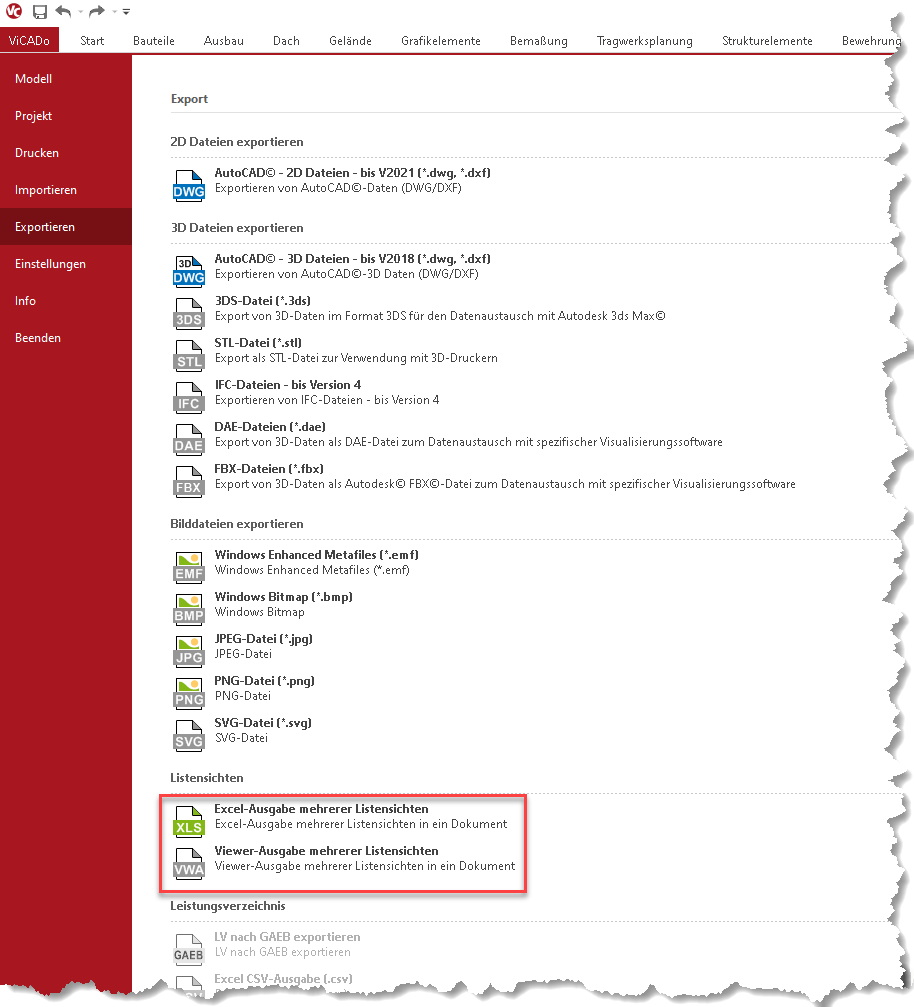Open the Grafikelemente ribbon tab
Screen dimensions: 914x1007
(x=441, y=40)
